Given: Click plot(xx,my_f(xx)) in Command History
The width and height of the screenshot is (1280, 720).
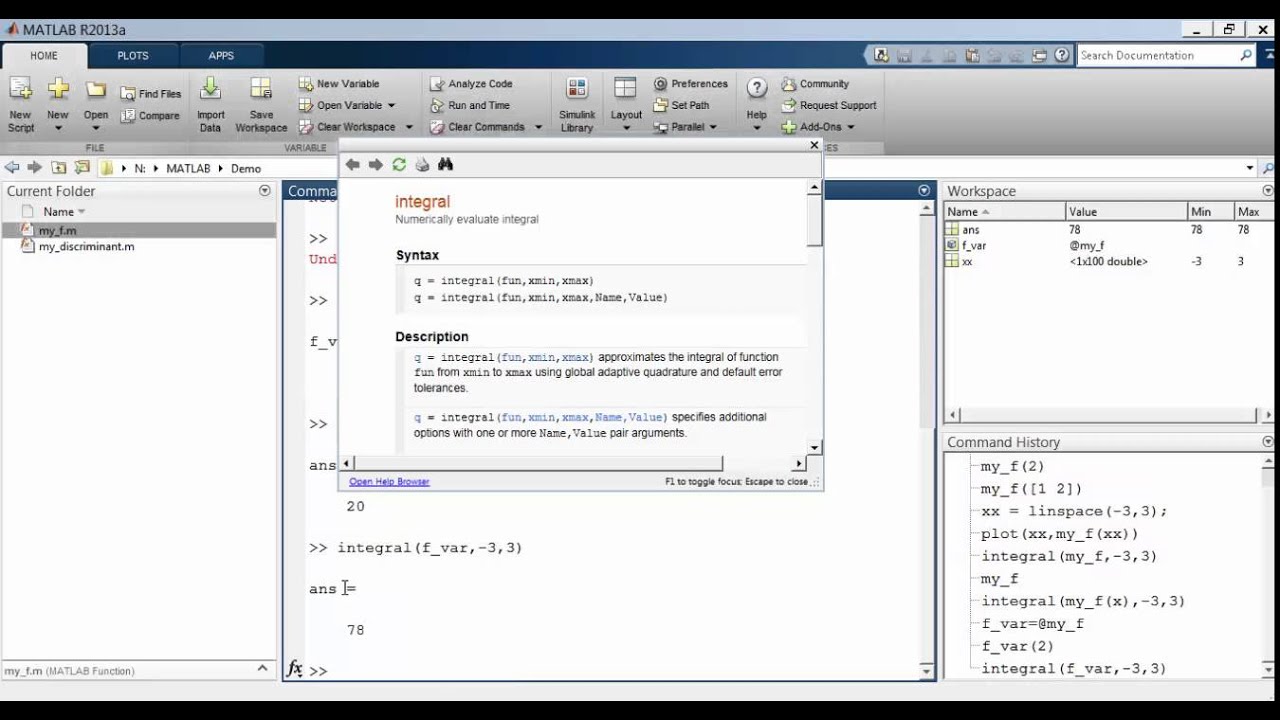Looking at the screenshot, I should click(1059, 533).
